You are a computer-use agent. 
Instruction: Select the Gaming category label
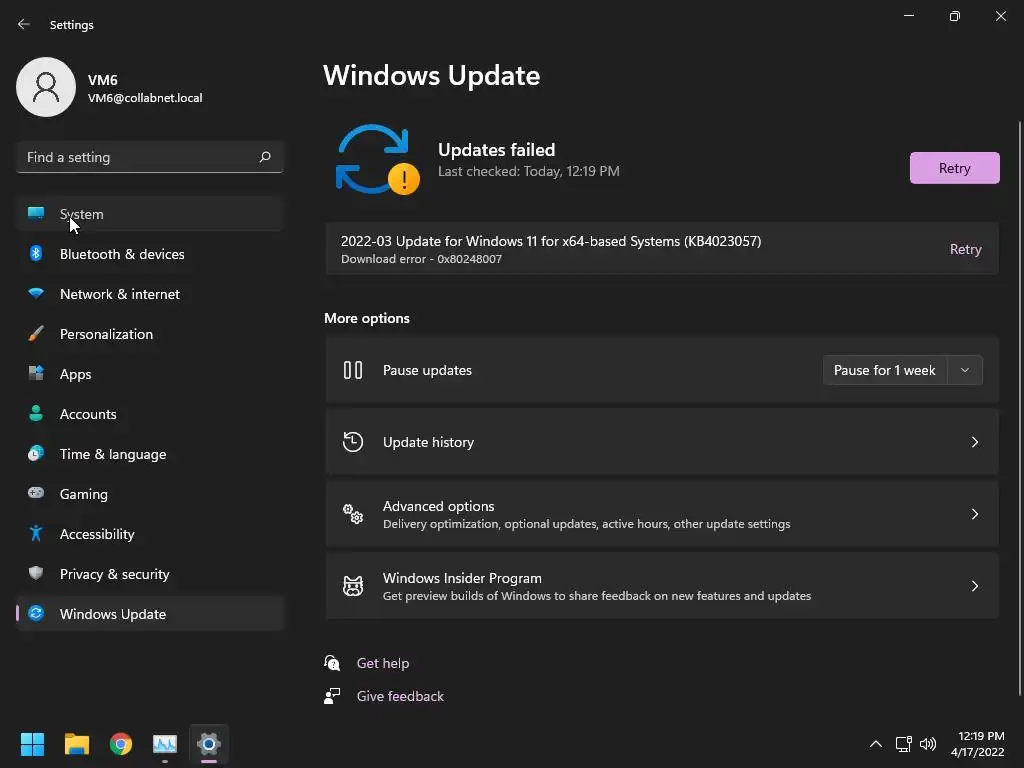[84, 494]
